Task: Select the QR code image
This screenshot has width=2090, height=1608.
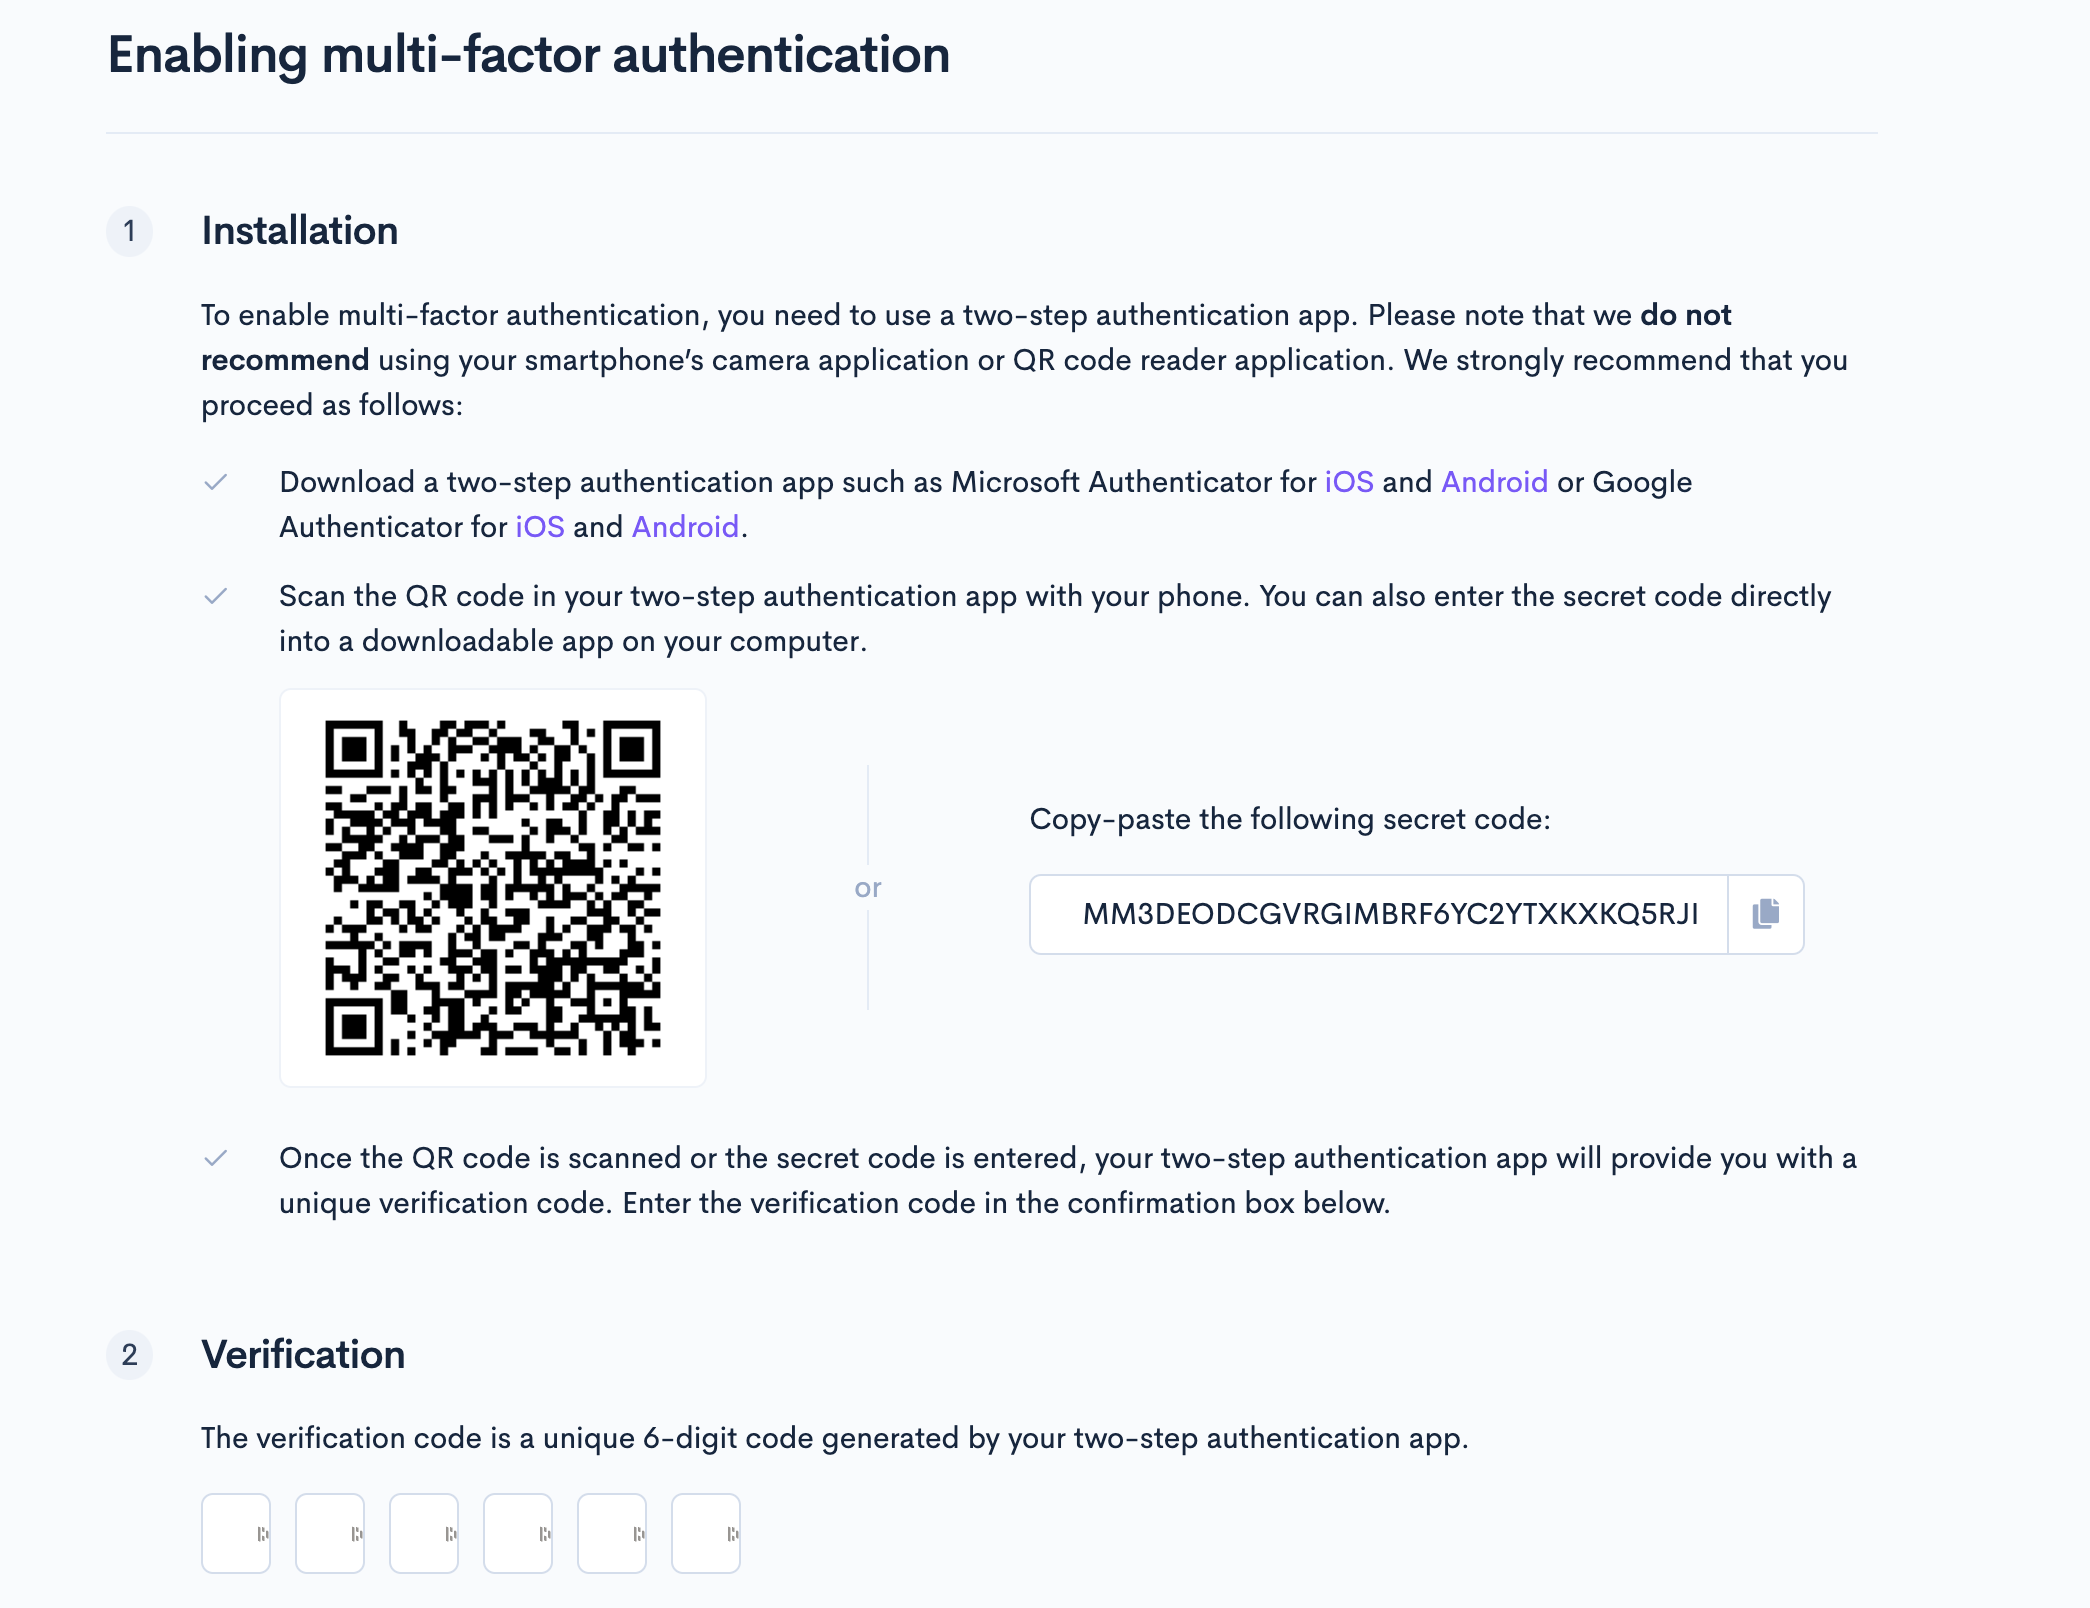Action: pyautogui.click(x=492, y=887)
